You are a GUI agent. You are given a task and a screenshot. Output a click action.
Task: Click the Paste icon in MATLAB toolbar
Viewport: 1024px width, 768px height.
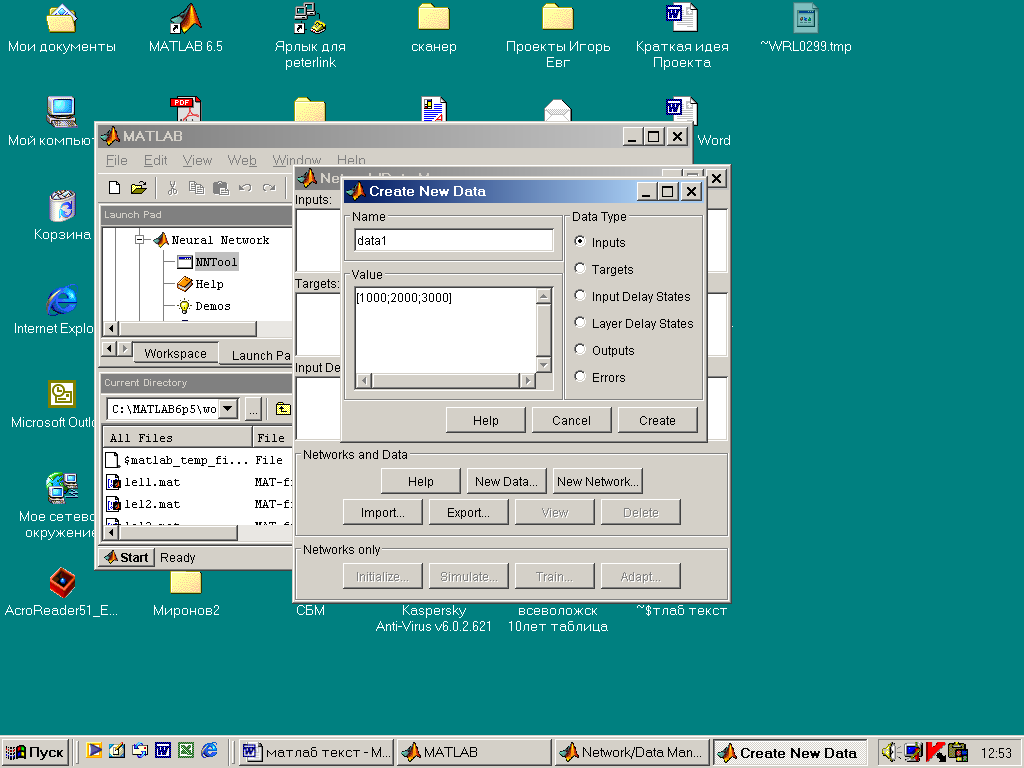tap(221, 188)
